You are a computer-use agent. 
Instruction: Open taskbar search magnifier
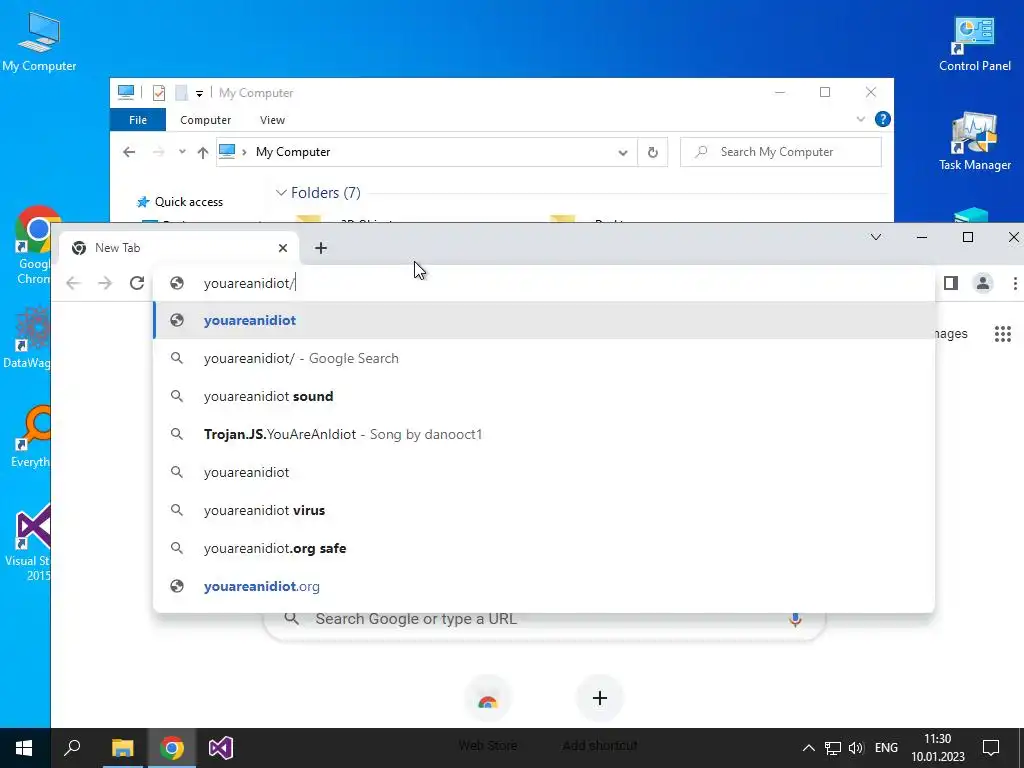pyautogui.click(x=72, y=748)
